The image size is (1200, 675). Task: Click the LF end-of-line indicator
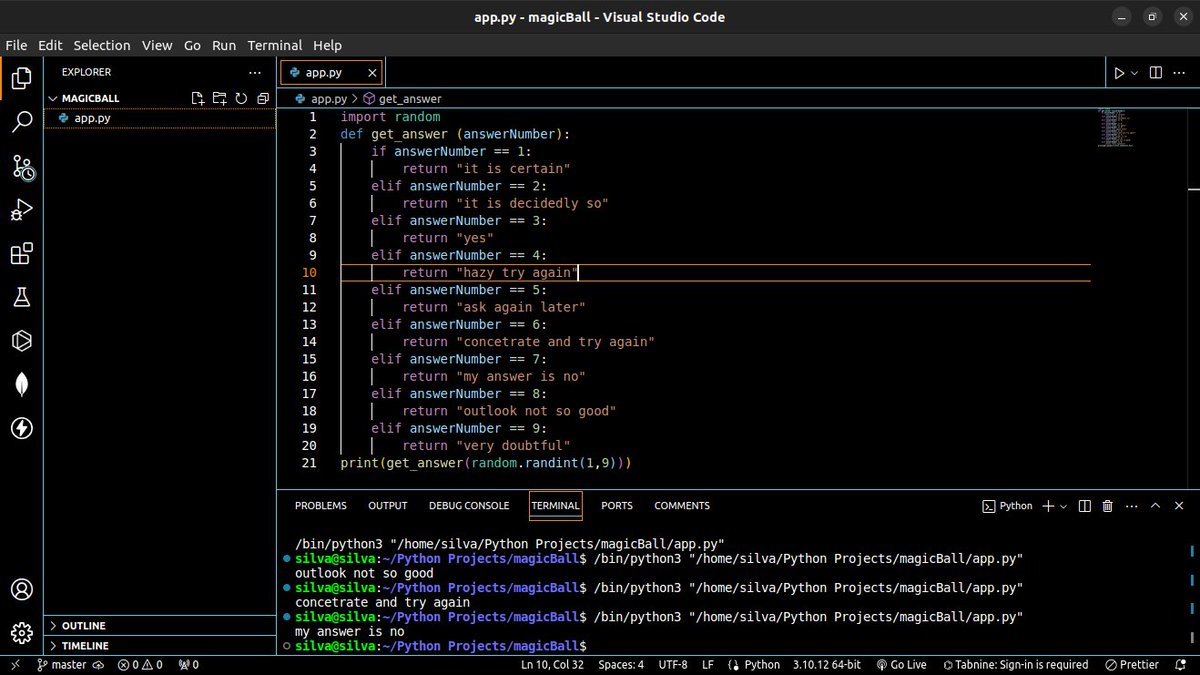[708, 665]
